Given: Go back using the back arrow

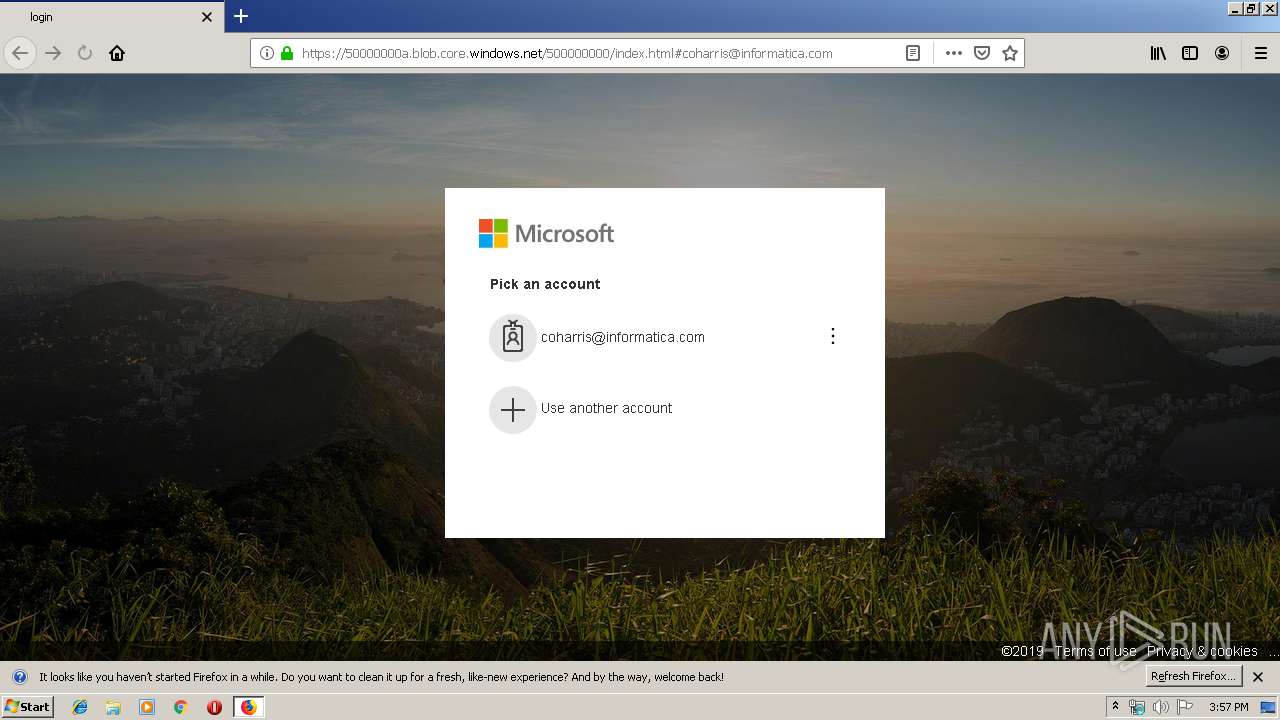Looking at the screenshot, I should pyautogui.click(x=20, y=53).
